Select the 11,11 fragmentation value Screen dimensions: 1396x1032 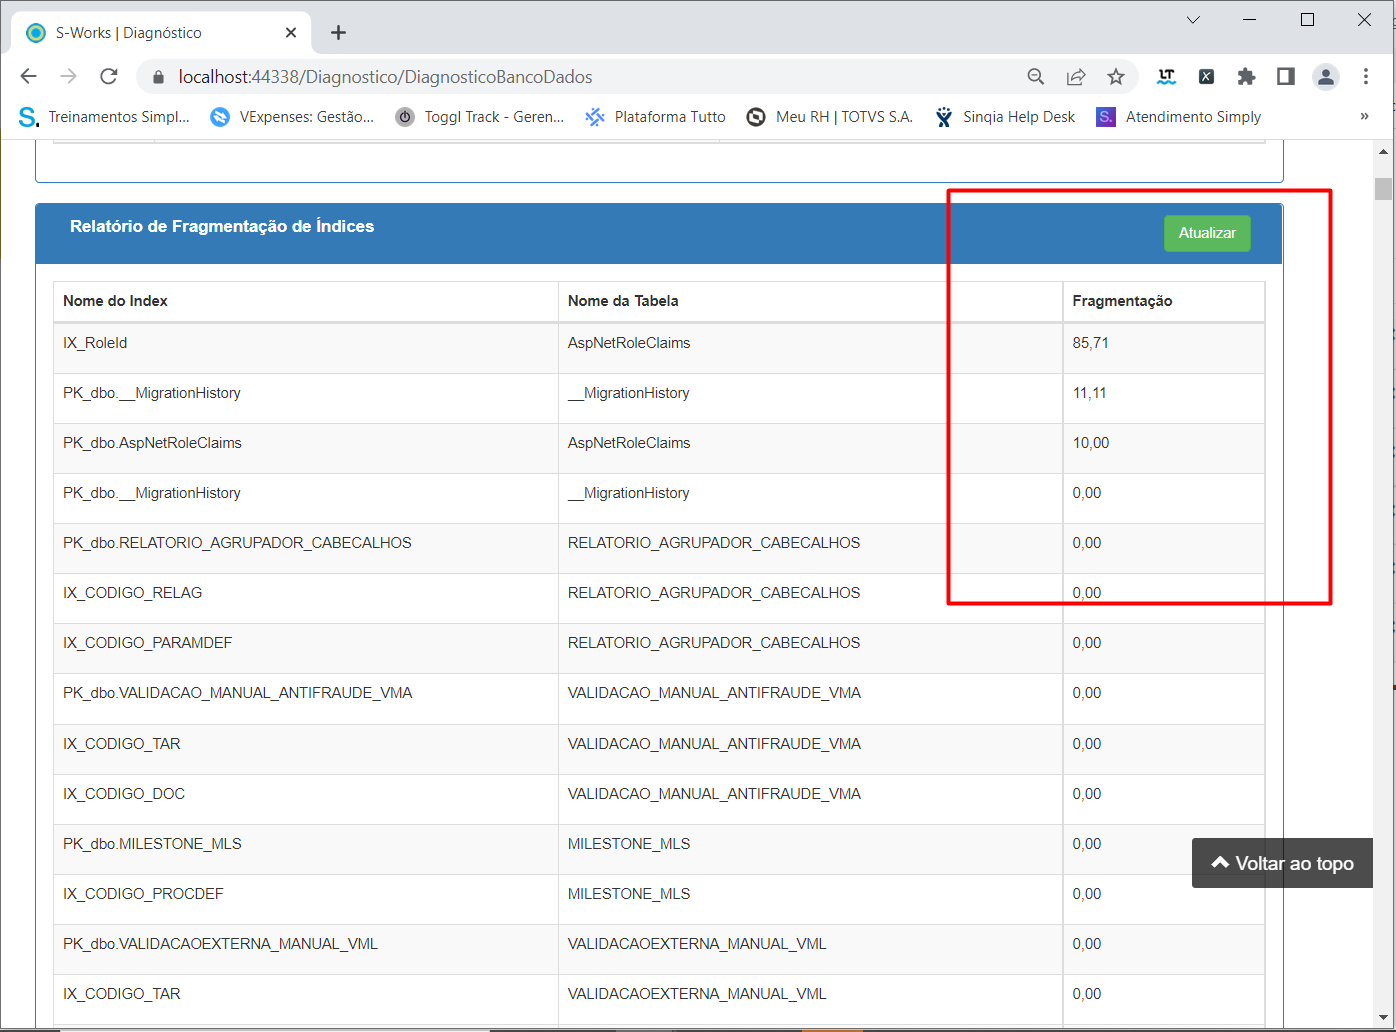click(1089, 393)
